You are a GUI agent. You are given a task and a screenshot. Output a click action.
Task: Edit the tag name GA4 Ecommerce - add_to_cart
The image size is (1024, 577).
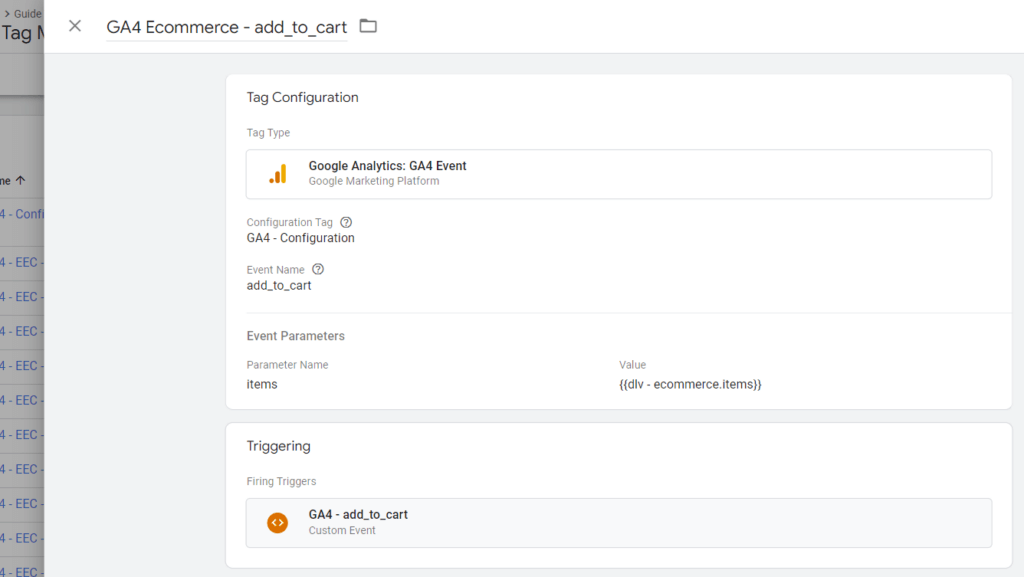pos(227,27)
